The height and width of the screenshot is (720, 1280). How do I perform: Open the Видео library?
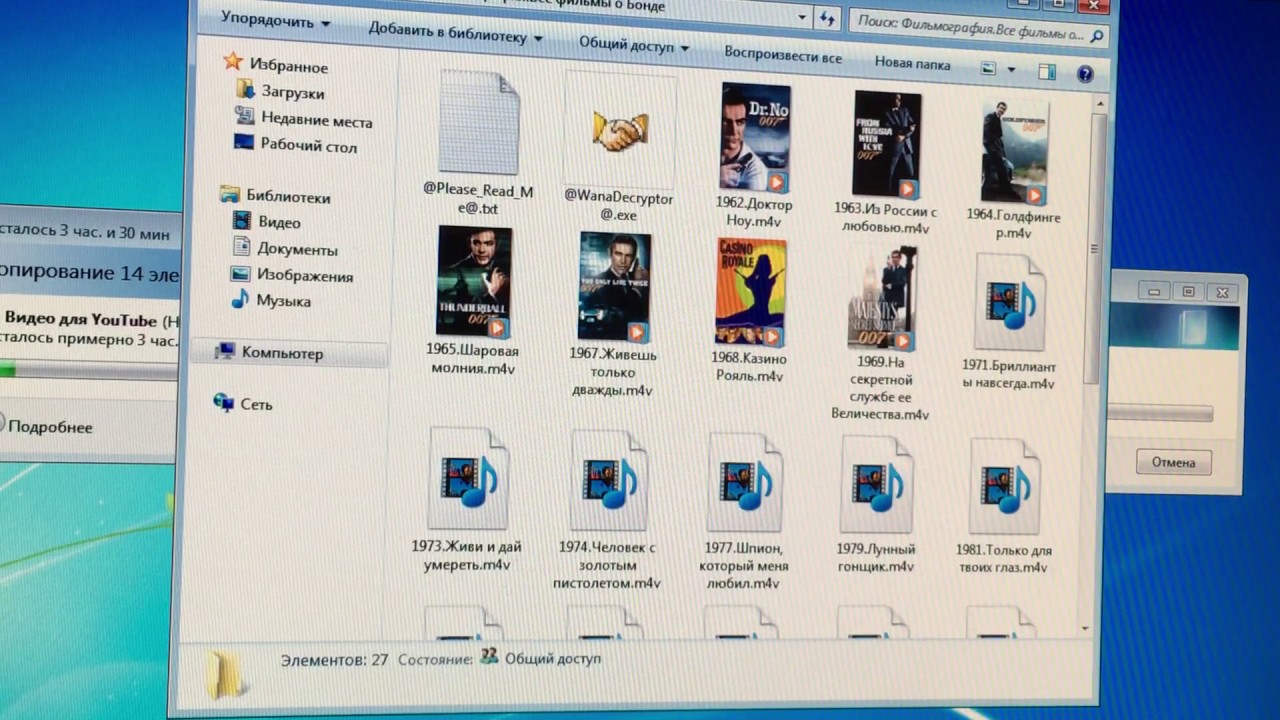pyautogui.click(x=278, y=222)
